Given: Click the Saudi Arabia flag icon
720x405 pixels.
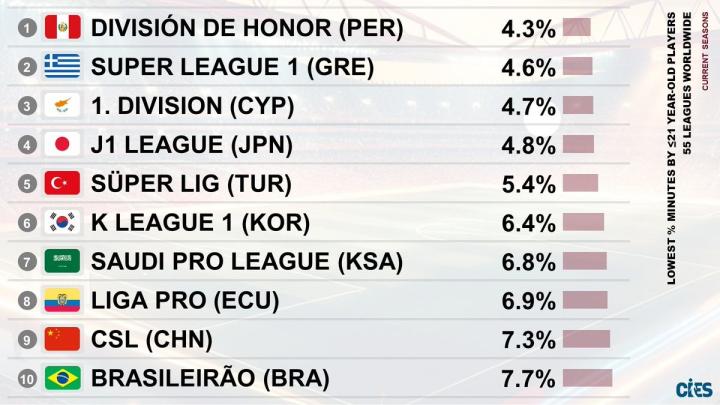Looking at the screenshot, I should 62,262.
